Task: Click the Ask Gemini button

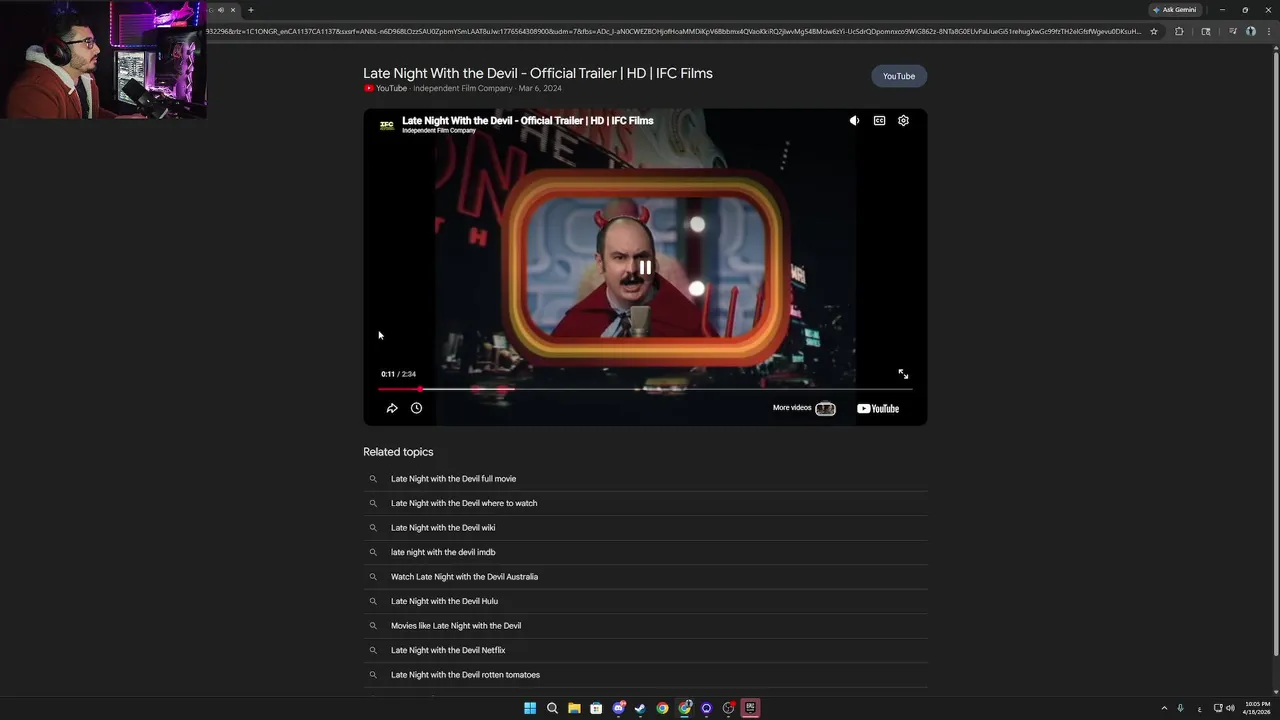Action: [1175, 10]
